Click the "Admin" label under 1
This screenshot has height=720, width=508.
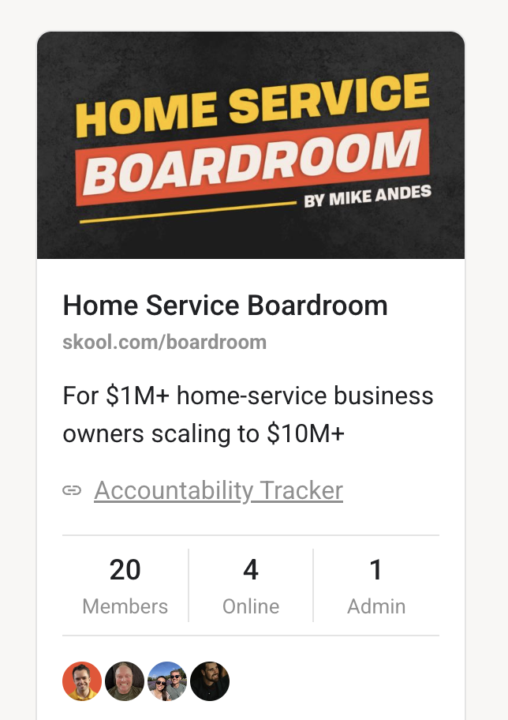click(x=376, y=607)
